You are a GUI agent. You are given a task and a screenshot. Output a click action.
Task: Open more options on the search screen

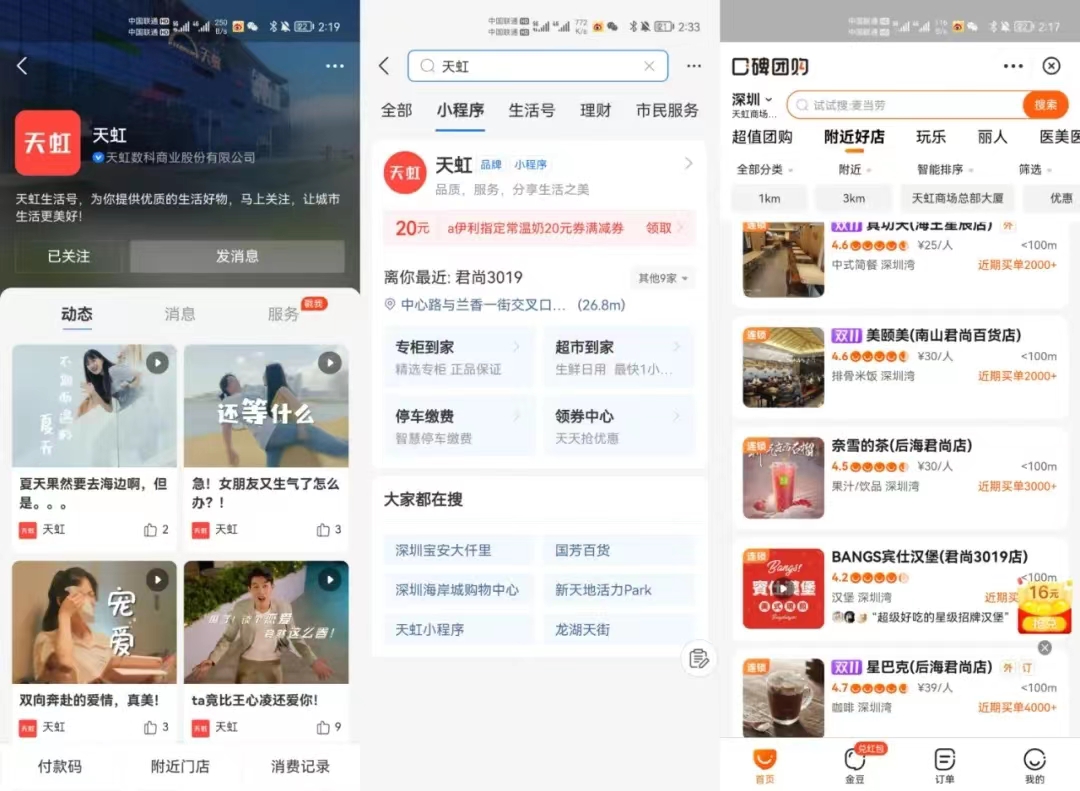pos(694,66)
